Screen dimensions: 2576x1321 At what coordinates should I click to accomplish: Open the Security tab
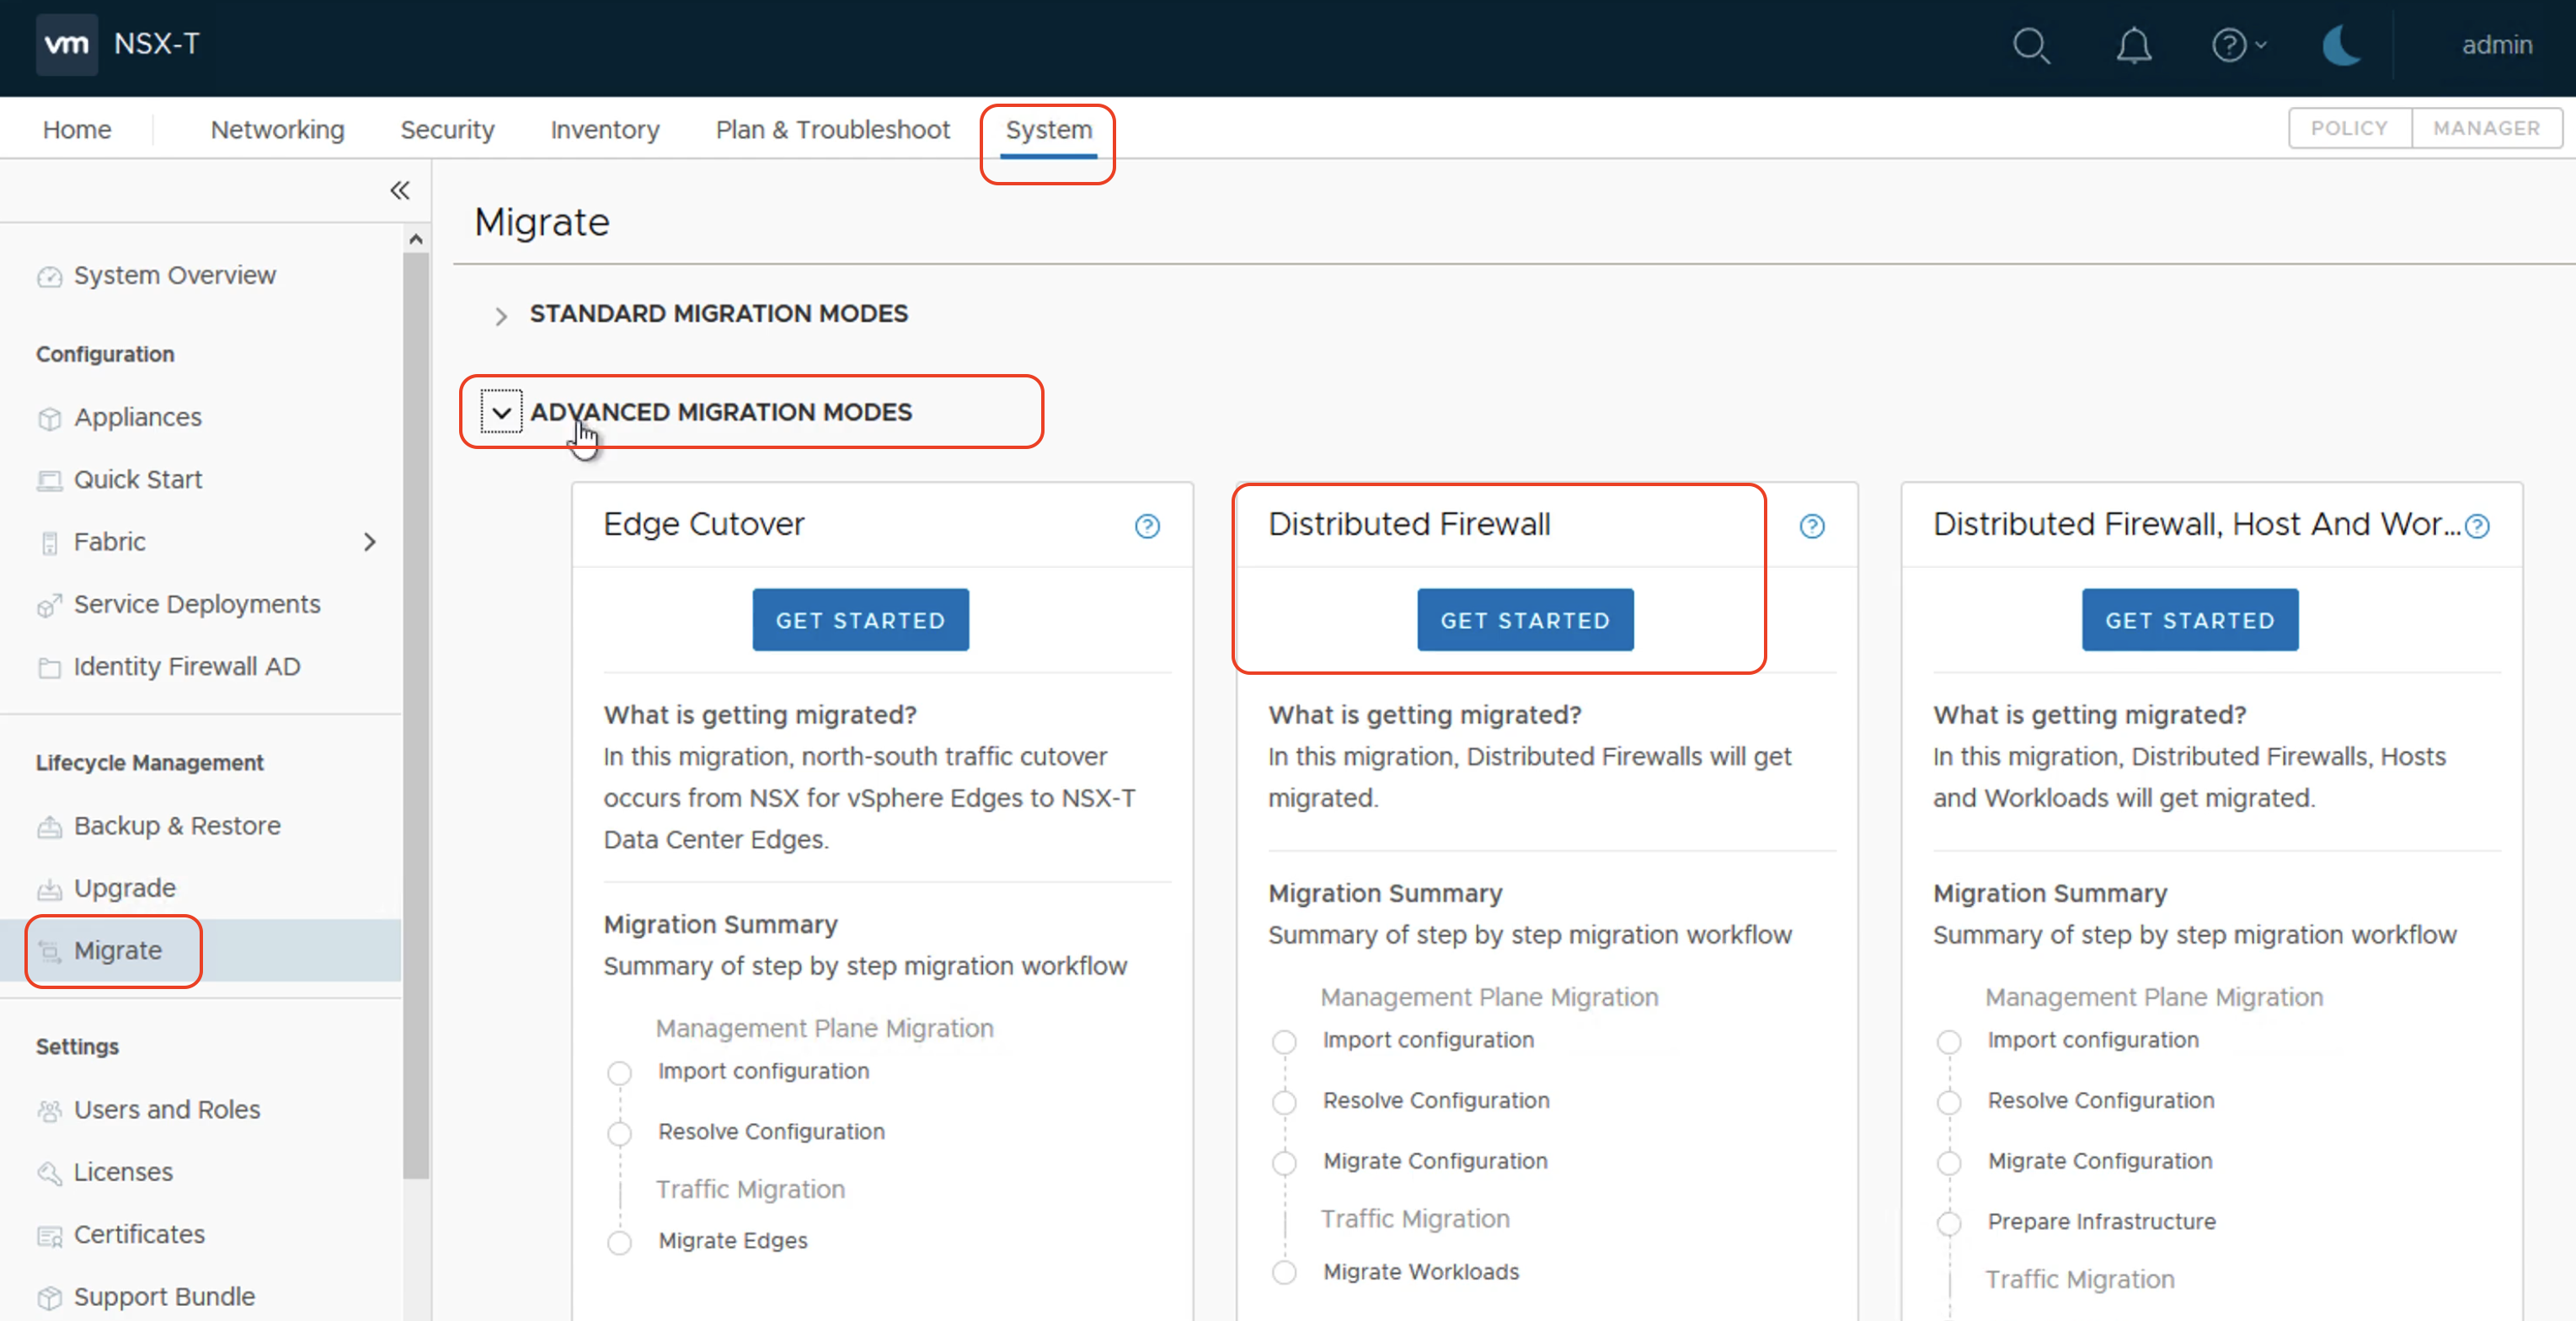click(x=447, y=129)
